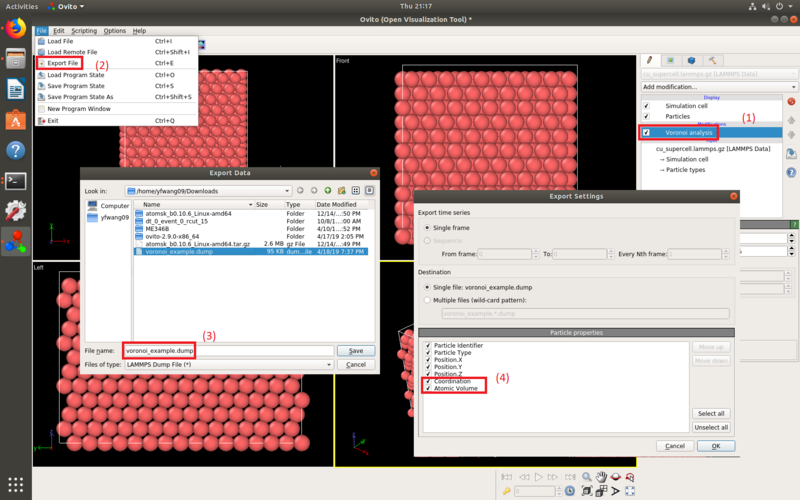Screen dimensions: 800x500
Task: Uncheck the Voronoi analysis modifier
Action: click(646, 133)
